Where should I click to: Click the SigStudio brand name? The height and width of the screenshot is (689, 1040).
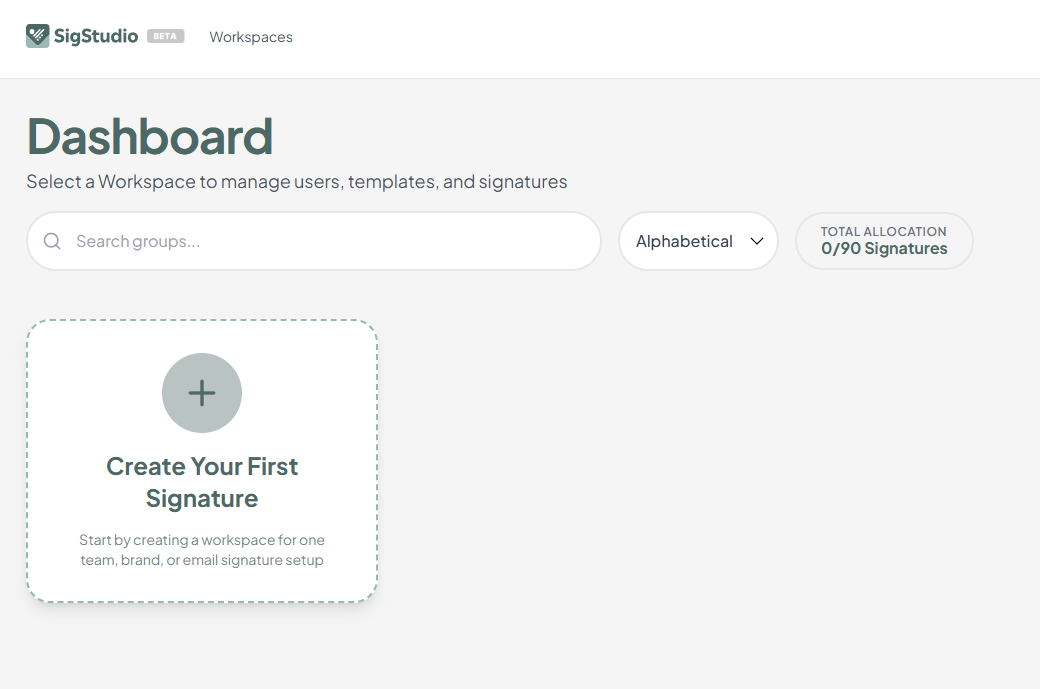click(x=96, y=36)
